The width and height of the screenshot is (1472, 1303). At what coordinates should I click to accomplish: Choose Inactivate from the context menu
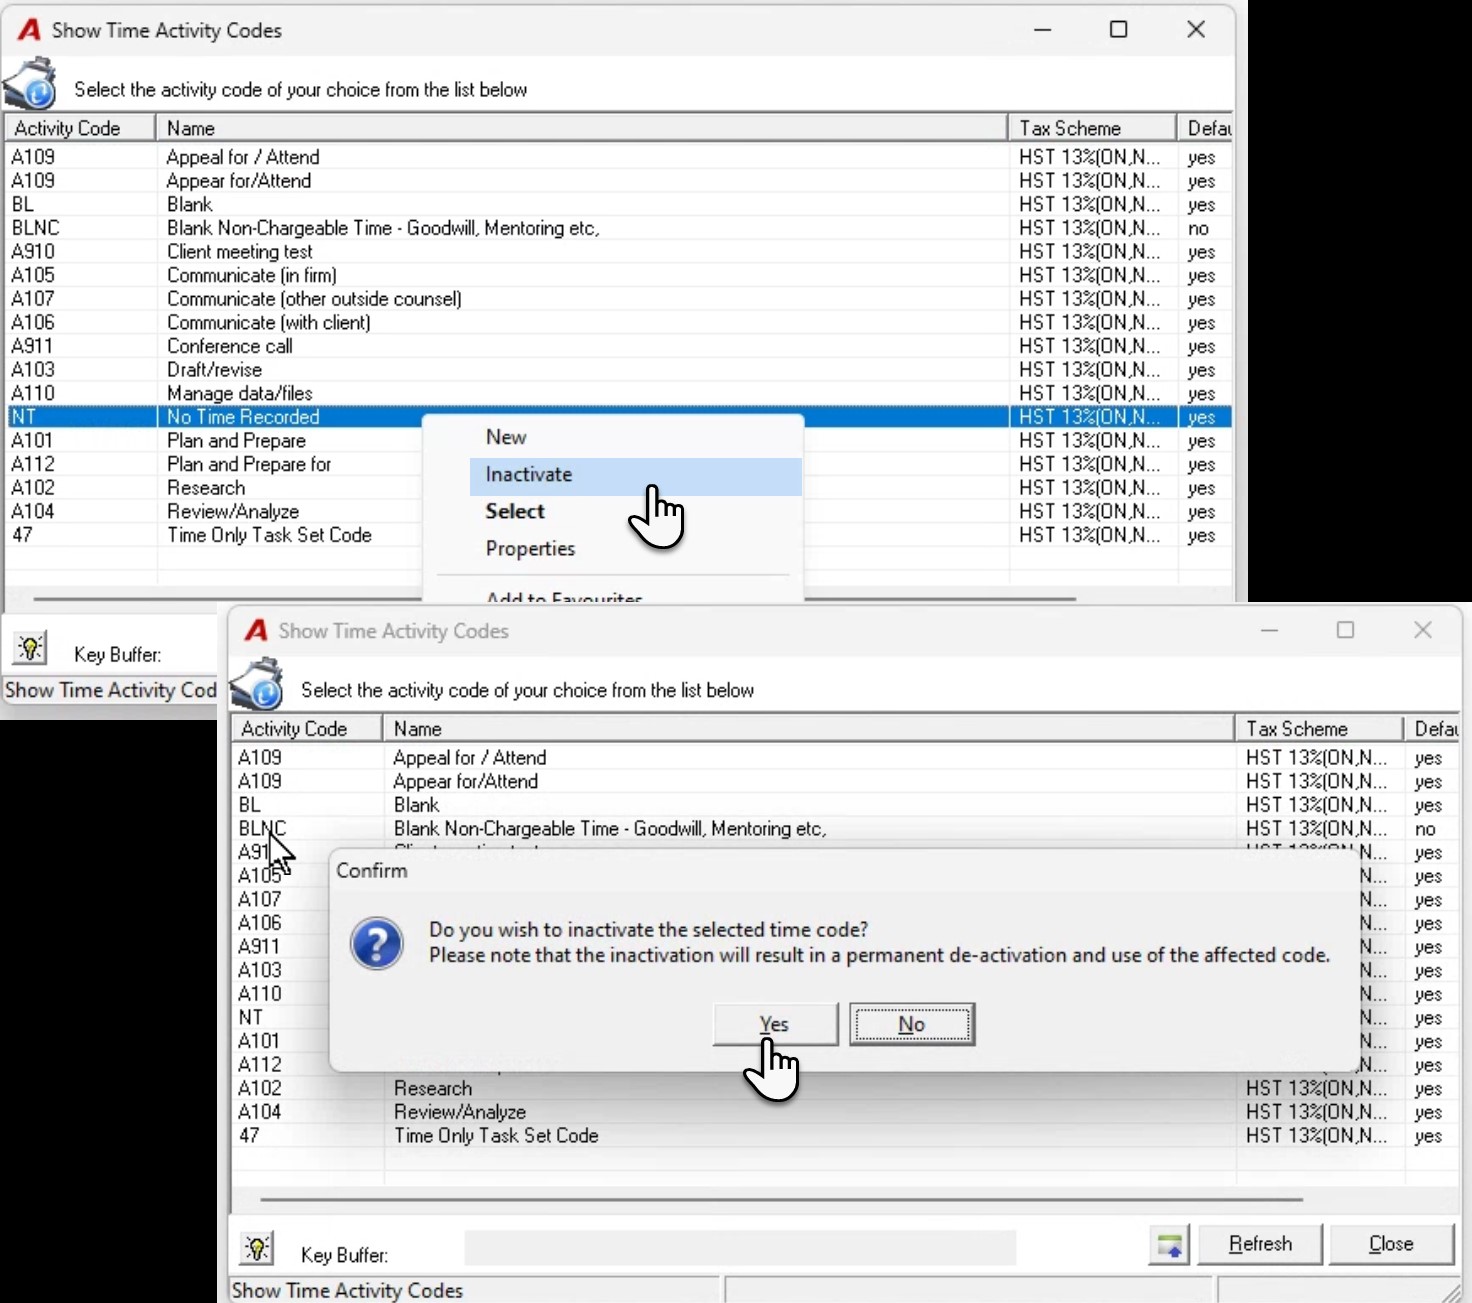[636, 475]
